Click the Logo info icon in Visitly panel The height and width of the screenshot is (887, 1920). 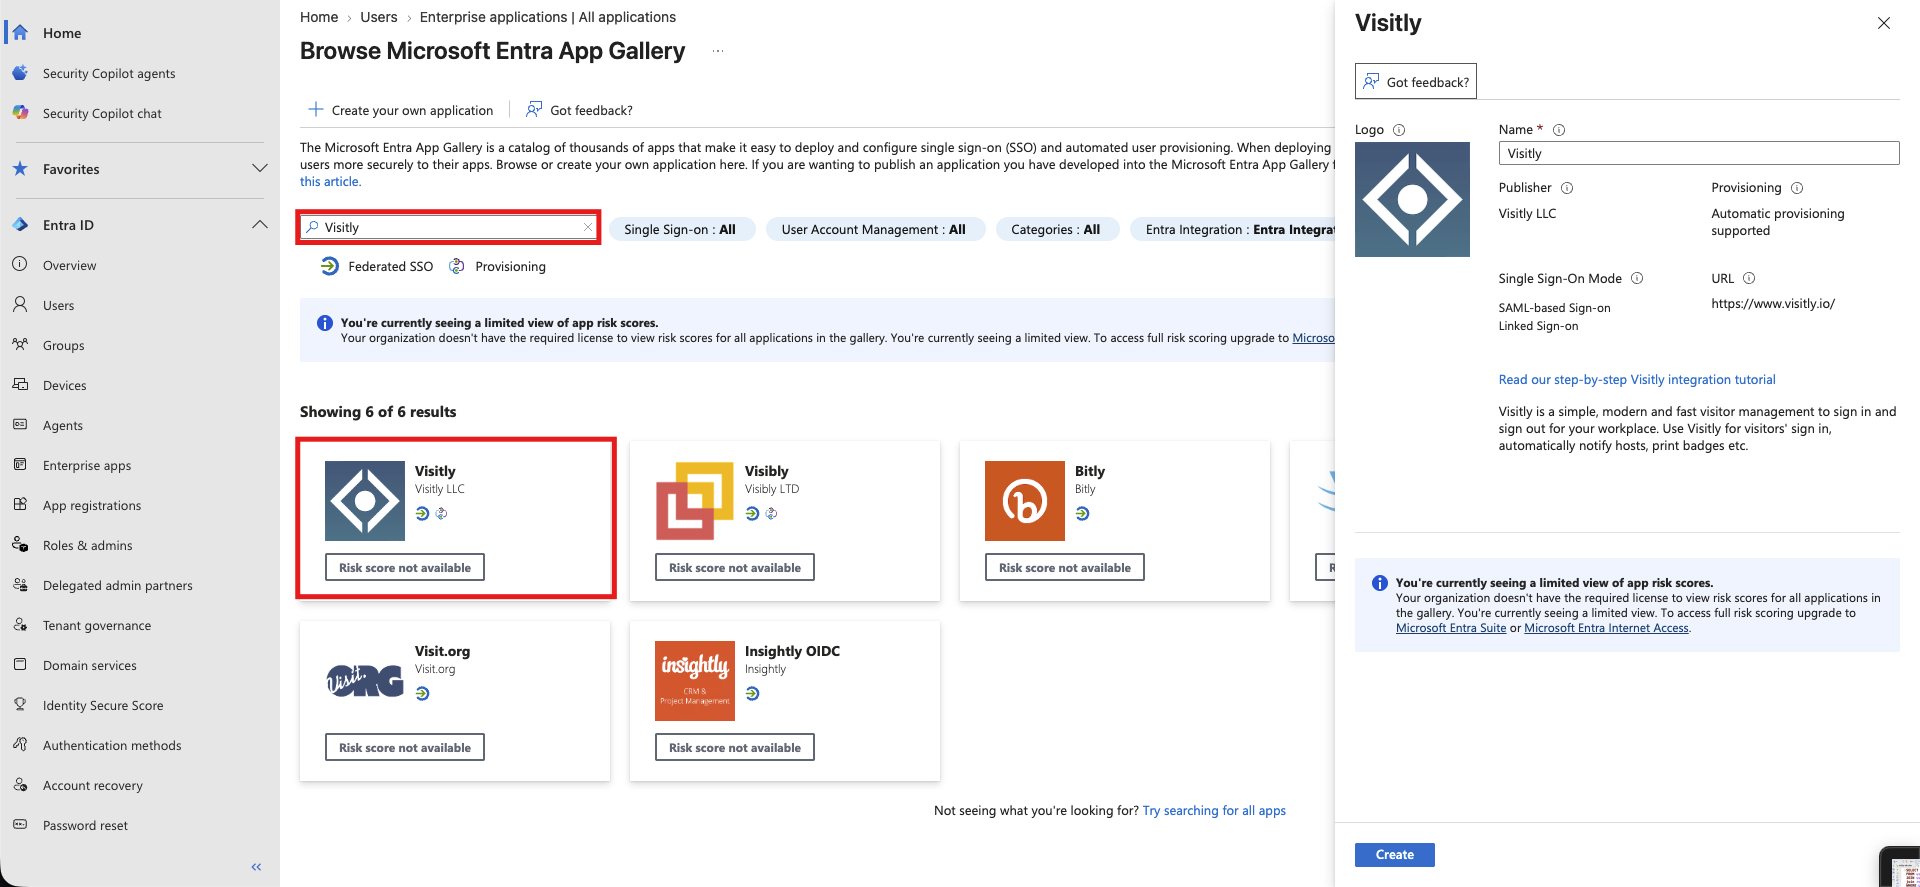(x=1399, y=130)
